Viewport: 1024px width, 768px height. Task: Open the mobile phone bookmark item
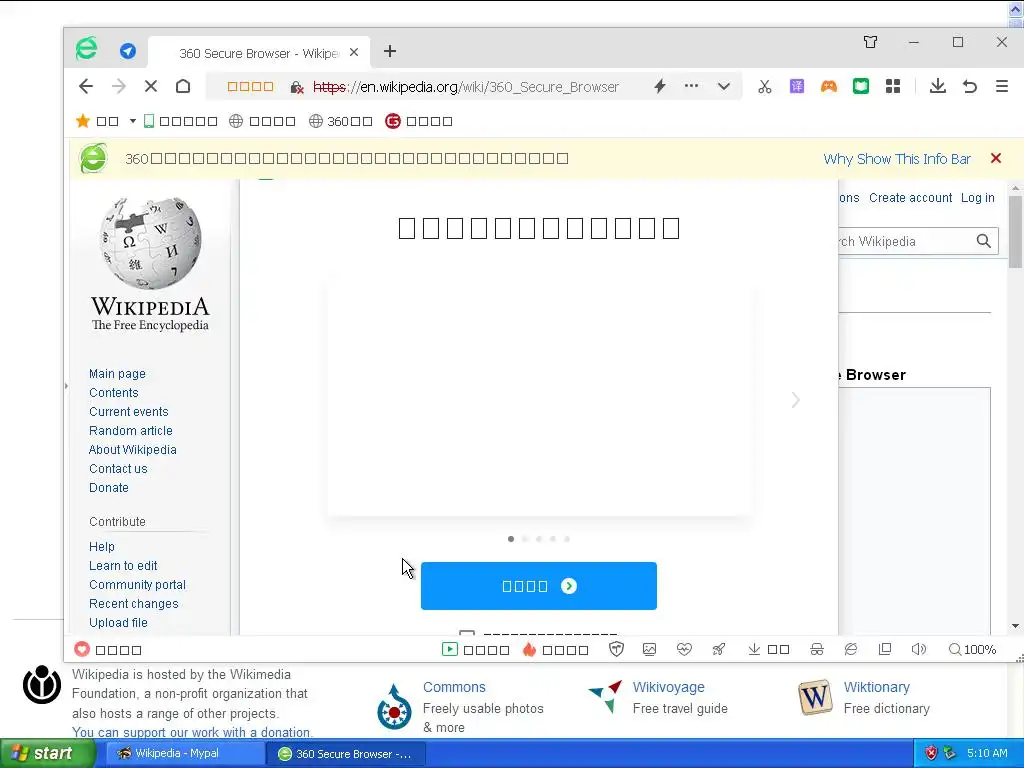(180, 121)
